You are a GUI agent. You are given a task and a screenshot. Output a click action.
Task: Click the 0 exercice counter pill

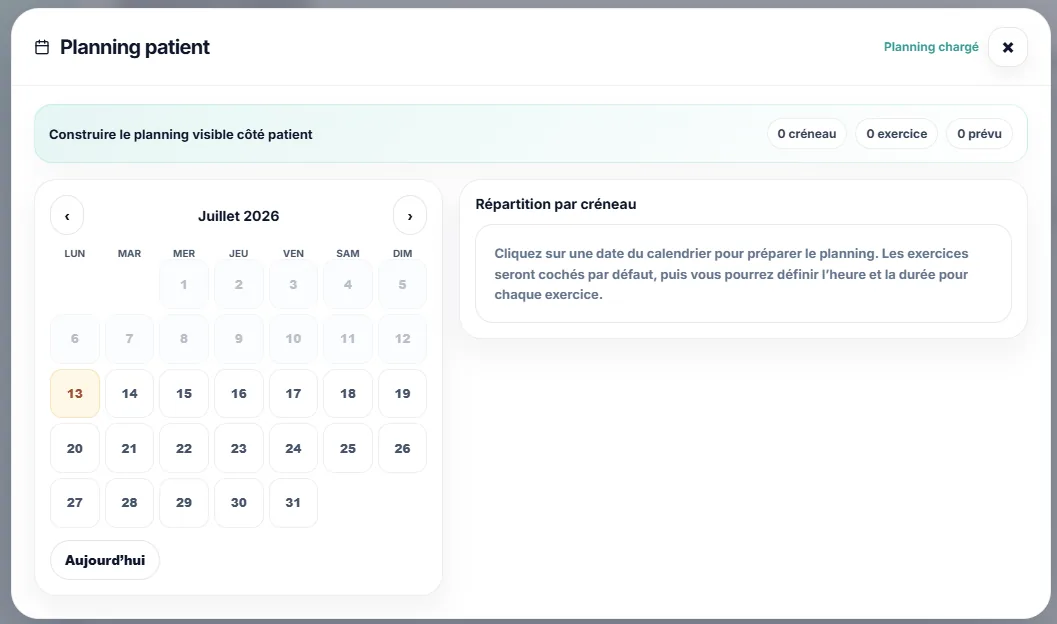click(x=897, y=133)
